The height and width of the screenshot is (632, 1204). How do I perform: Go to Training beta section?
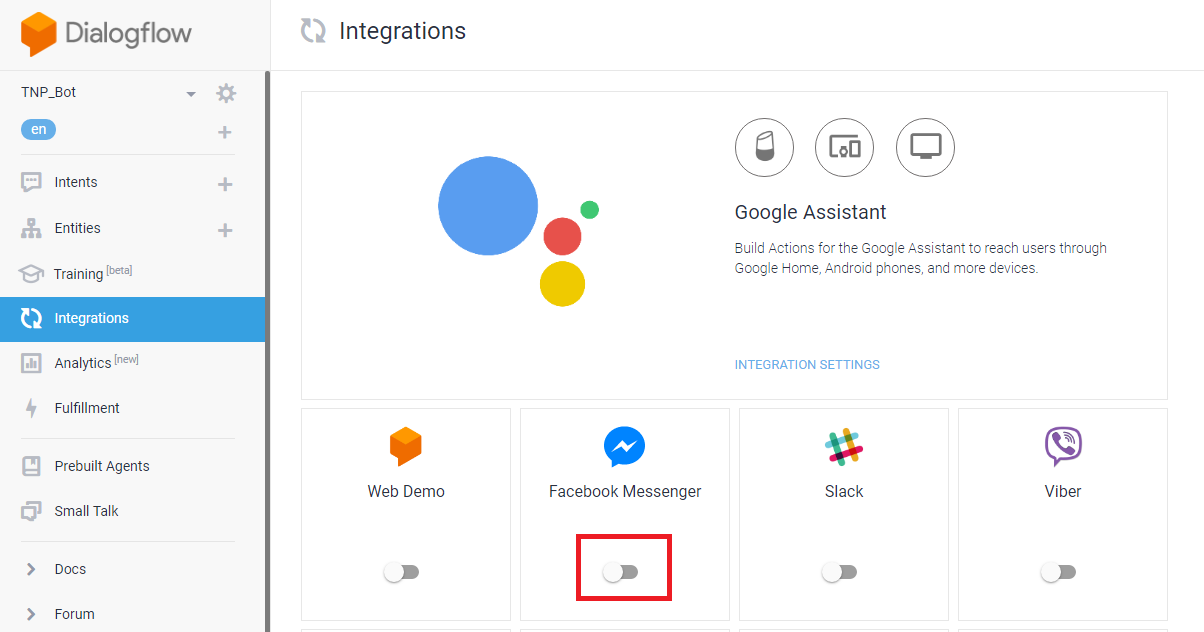coord(93,273)
